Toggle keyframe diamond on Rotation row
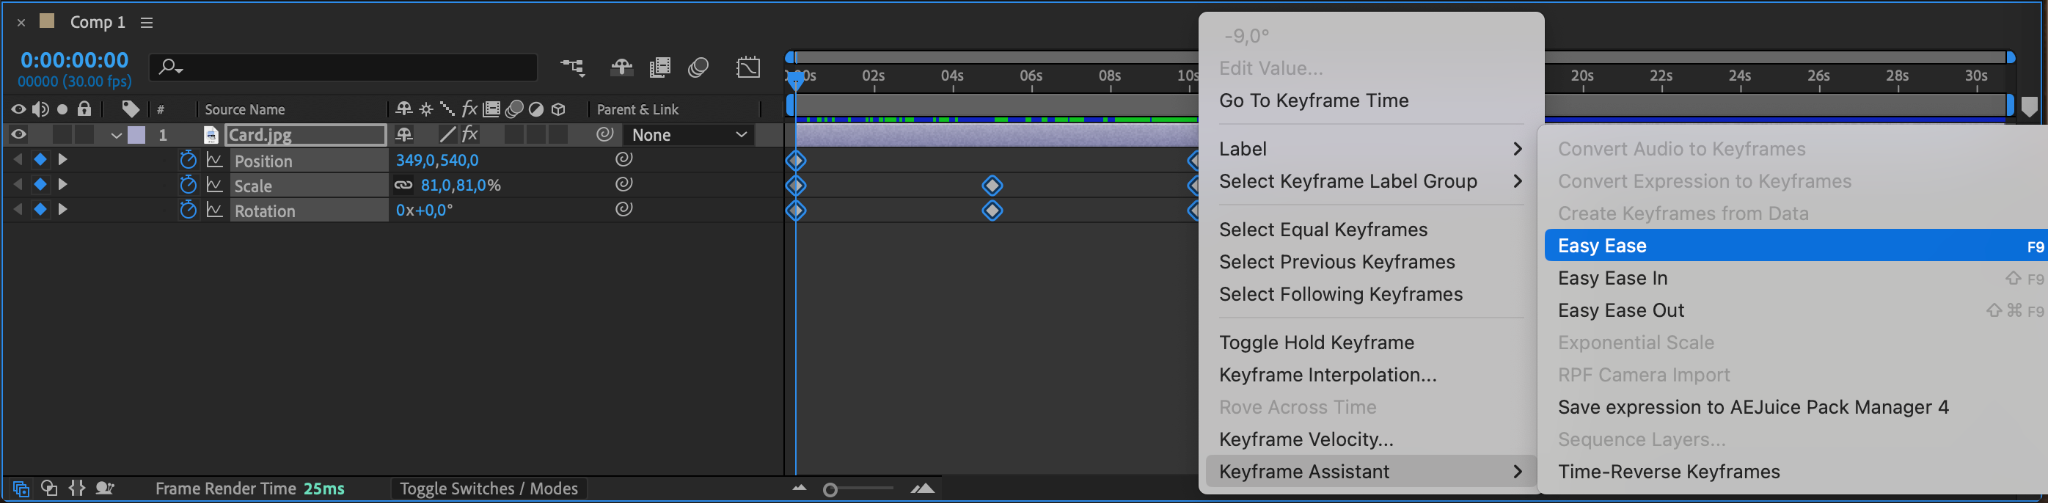This screenshot has width=2048, height=503. coord(40,209)
